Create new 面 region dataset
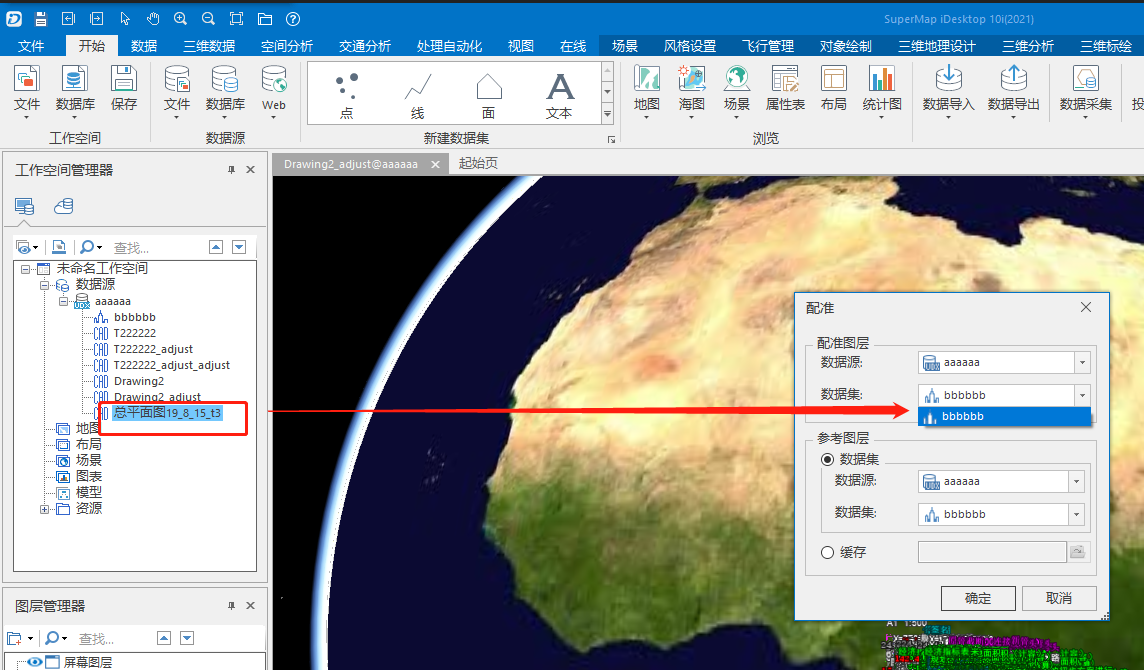The width and height of the screenshot is (1144, 670). (488, 95)
